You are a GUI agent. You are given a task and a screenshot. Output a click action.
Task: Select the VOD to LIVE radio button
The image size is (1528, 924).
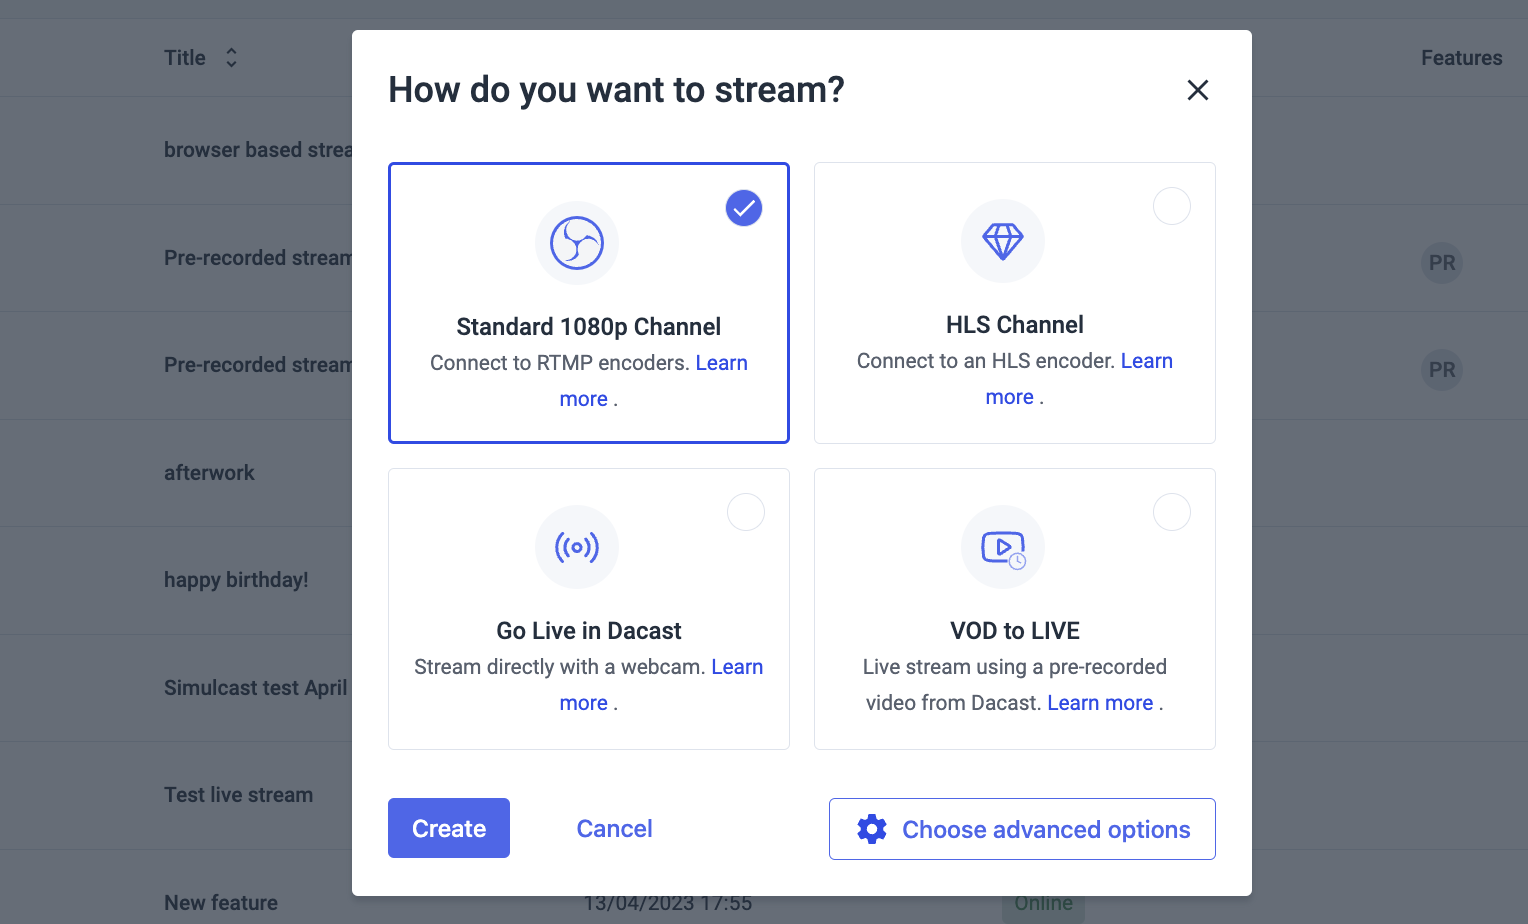(x=1172, y=512)
